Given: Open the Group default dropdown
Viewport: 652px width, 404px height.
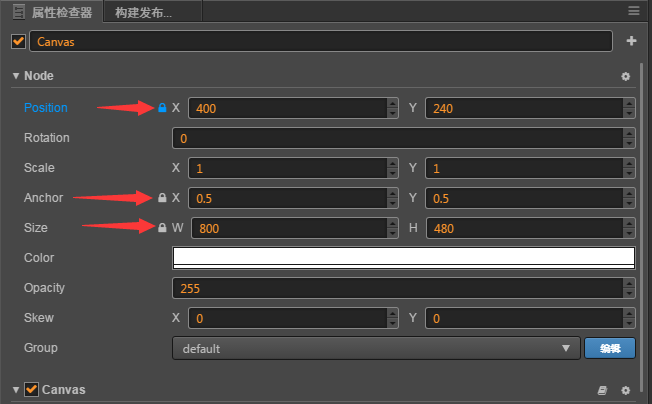Looking at the screenshot, I should tap(375, 348).
